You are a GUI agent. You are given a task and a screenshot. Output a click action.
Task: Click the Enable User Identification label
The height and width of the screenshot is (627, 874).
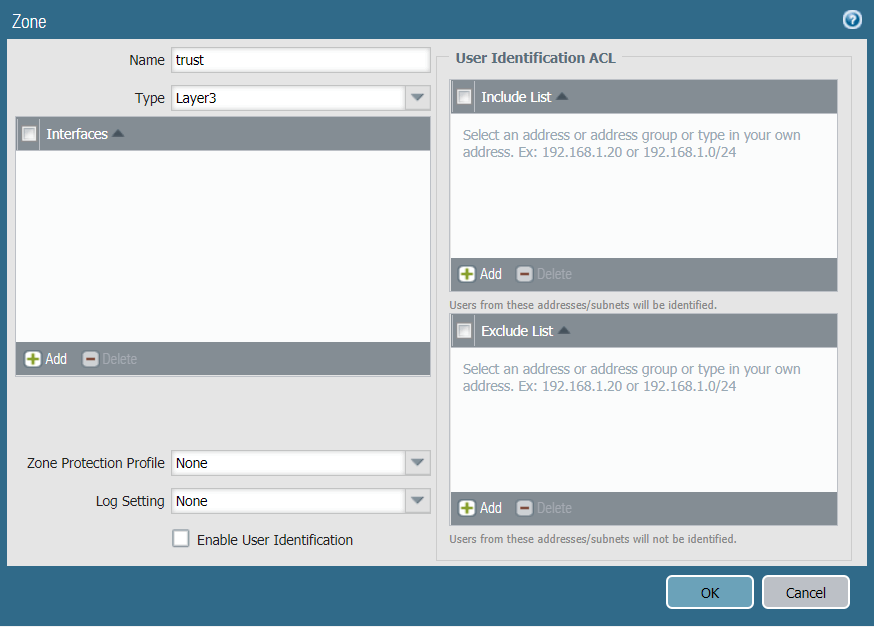[275, 540]
